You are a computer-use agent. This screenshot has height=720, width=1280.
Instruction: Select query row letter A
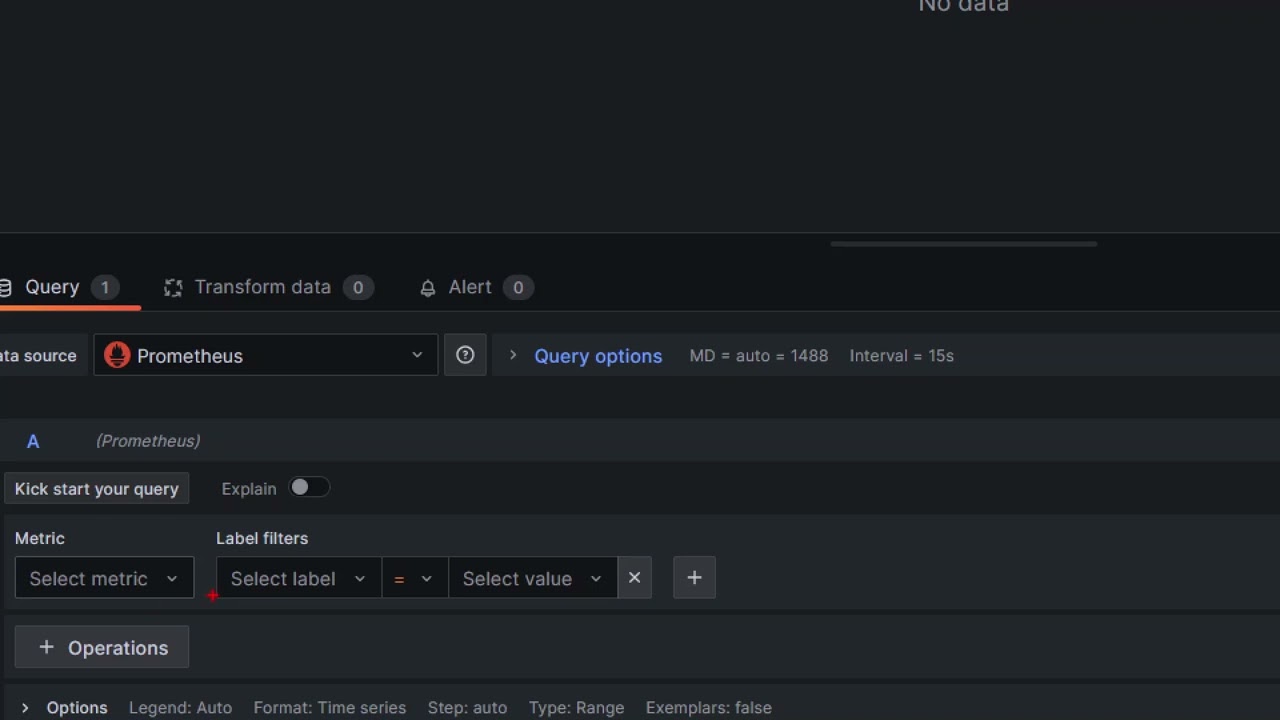coord(33,441)
